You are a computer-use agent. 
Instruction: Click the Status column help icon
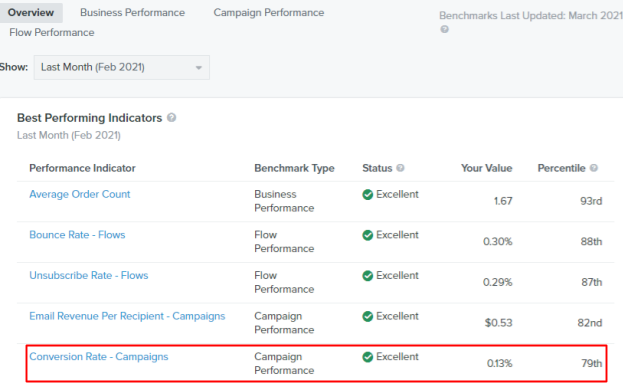click(400, 168)
